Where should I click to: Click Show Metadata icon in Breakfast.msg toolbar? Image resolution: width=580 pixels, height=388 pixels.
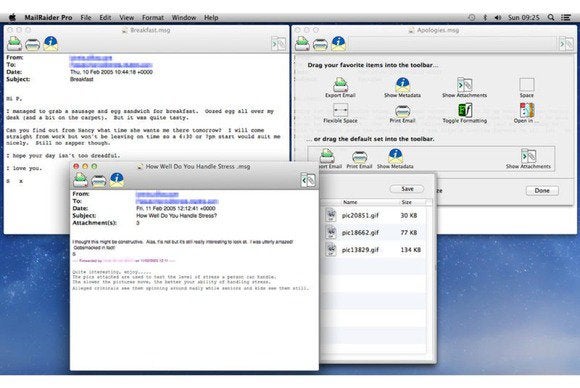tap(51, 44)
